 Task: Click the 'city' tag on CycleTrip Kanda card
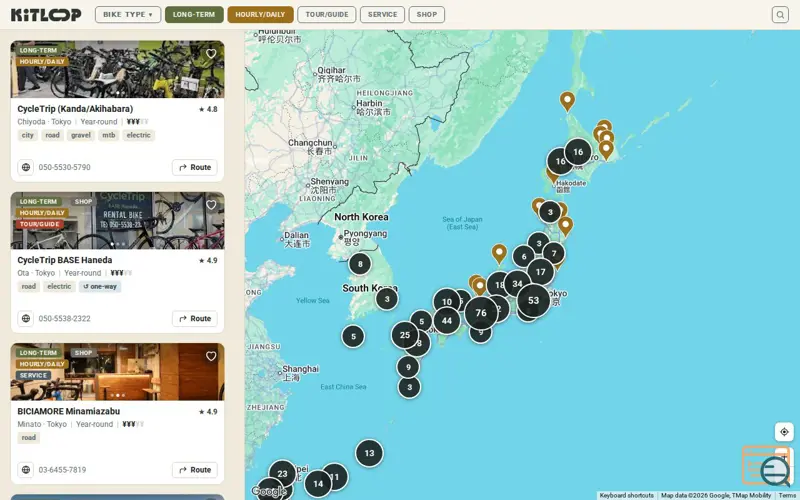click(x=28, y=135)
